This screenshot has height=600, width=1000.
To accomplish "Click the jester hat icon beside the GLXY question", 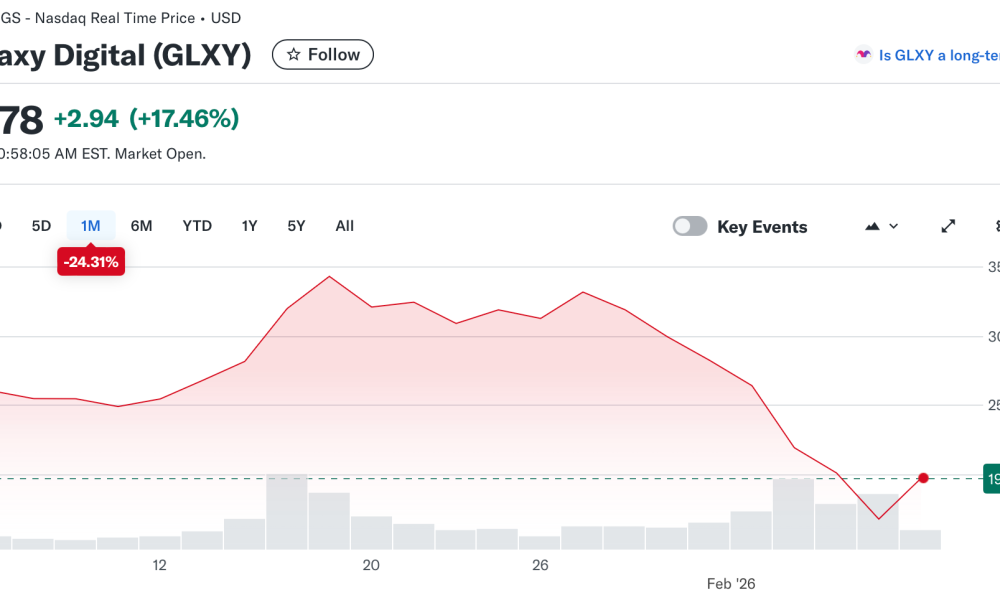I will pos(861,55).
